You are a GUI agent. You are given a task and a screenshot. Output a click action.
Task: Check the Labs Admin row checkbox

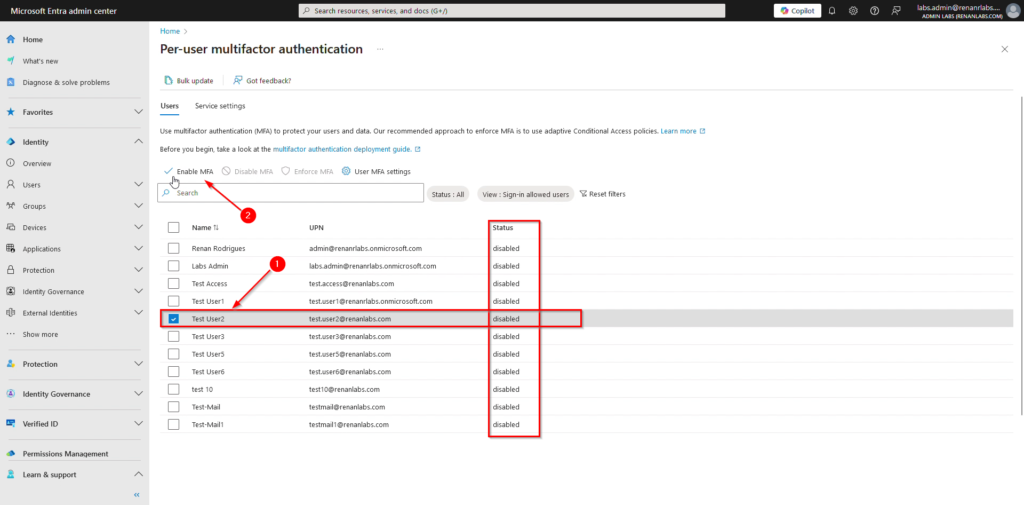tap(174, 266)
